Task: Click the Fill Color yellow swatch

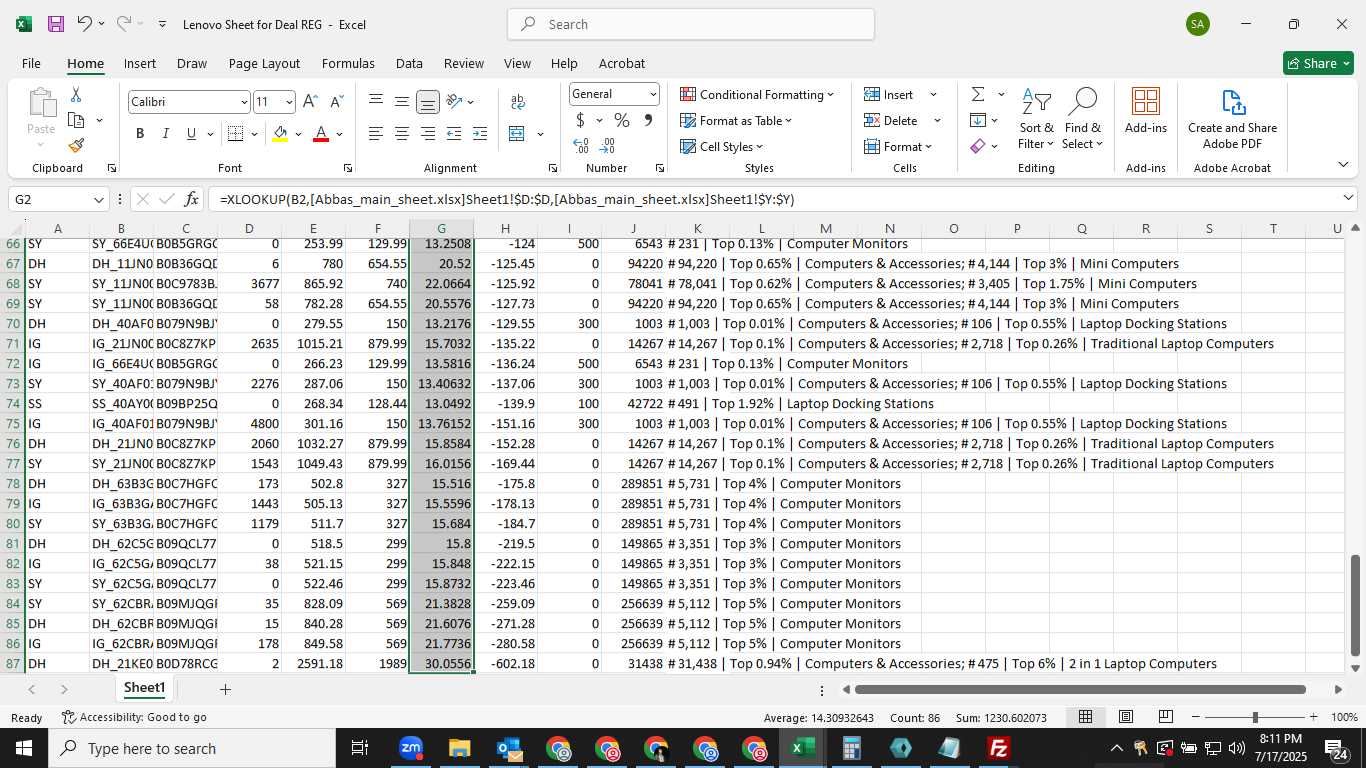Action: (x=280, y=133)
